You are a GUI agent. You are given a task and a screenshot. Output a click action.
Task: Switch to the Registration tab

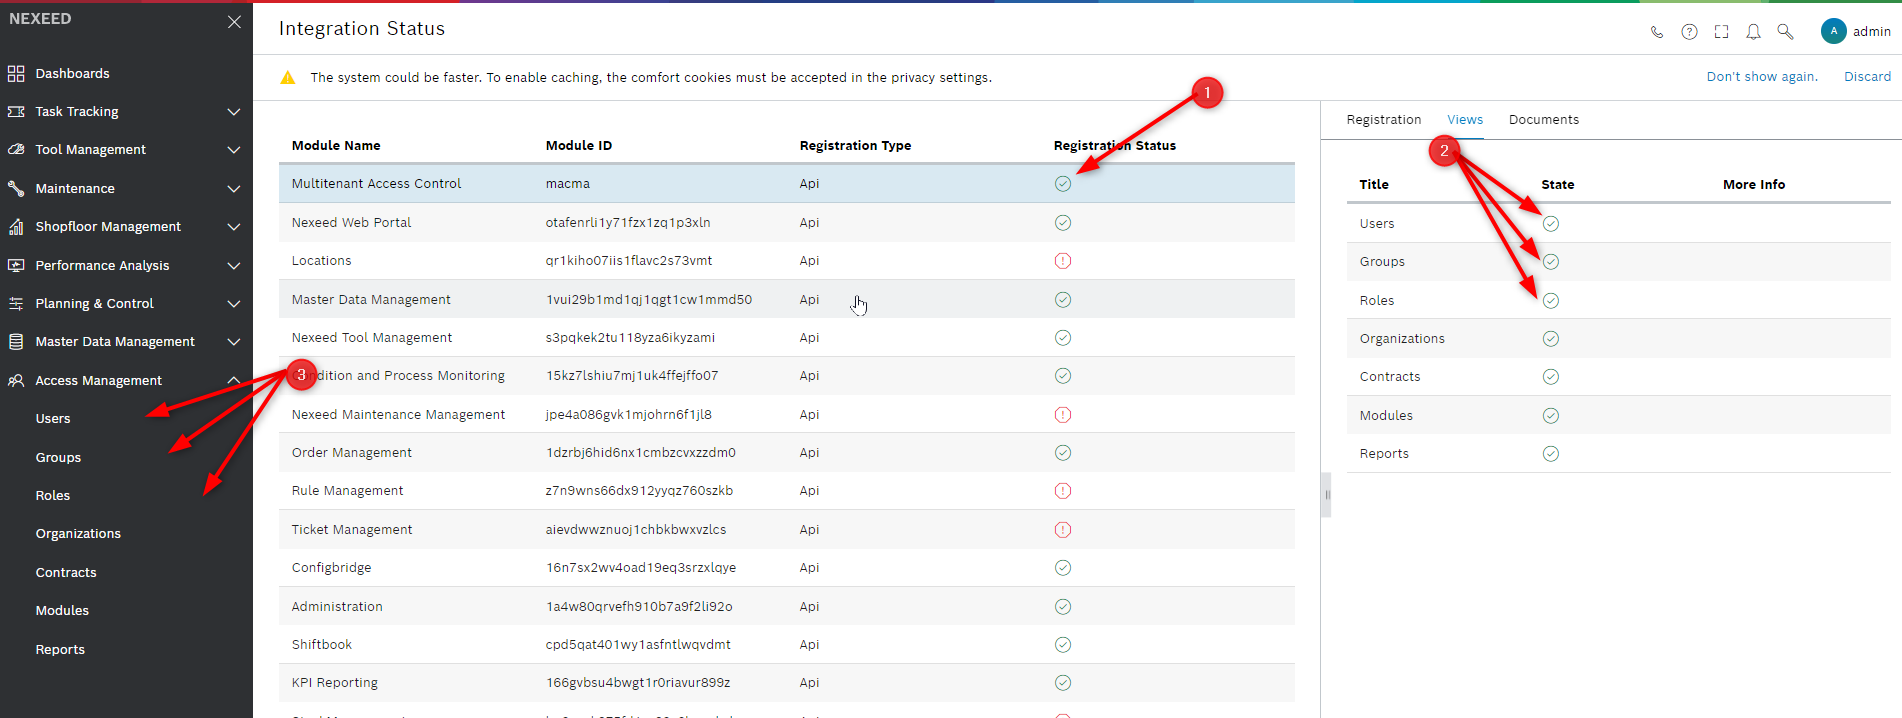click(1383, 120)
